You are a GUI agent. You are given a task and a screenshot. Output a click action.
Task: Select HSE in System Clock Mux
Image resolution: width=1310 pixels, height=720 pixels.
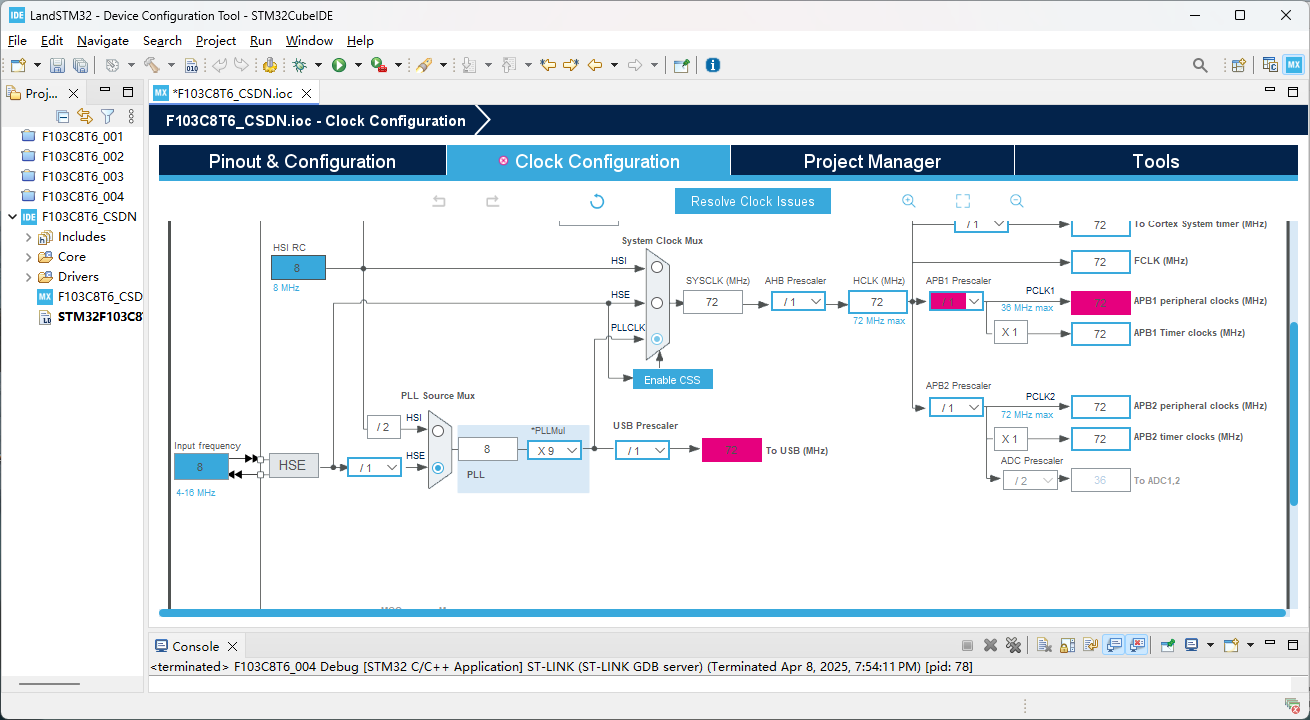point(656,303)
